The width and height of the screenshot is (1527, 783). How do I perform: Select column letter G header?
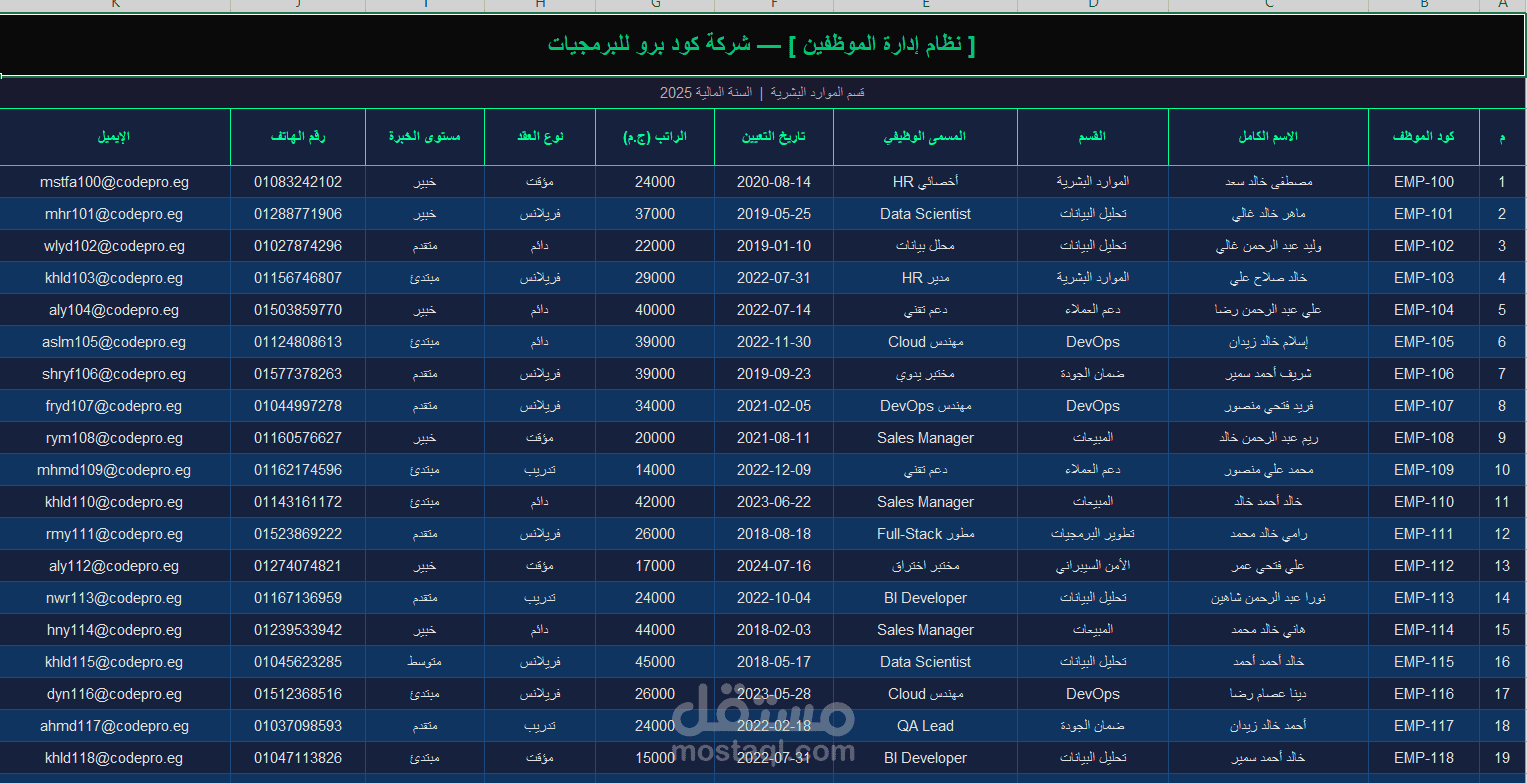coord(655,5)
